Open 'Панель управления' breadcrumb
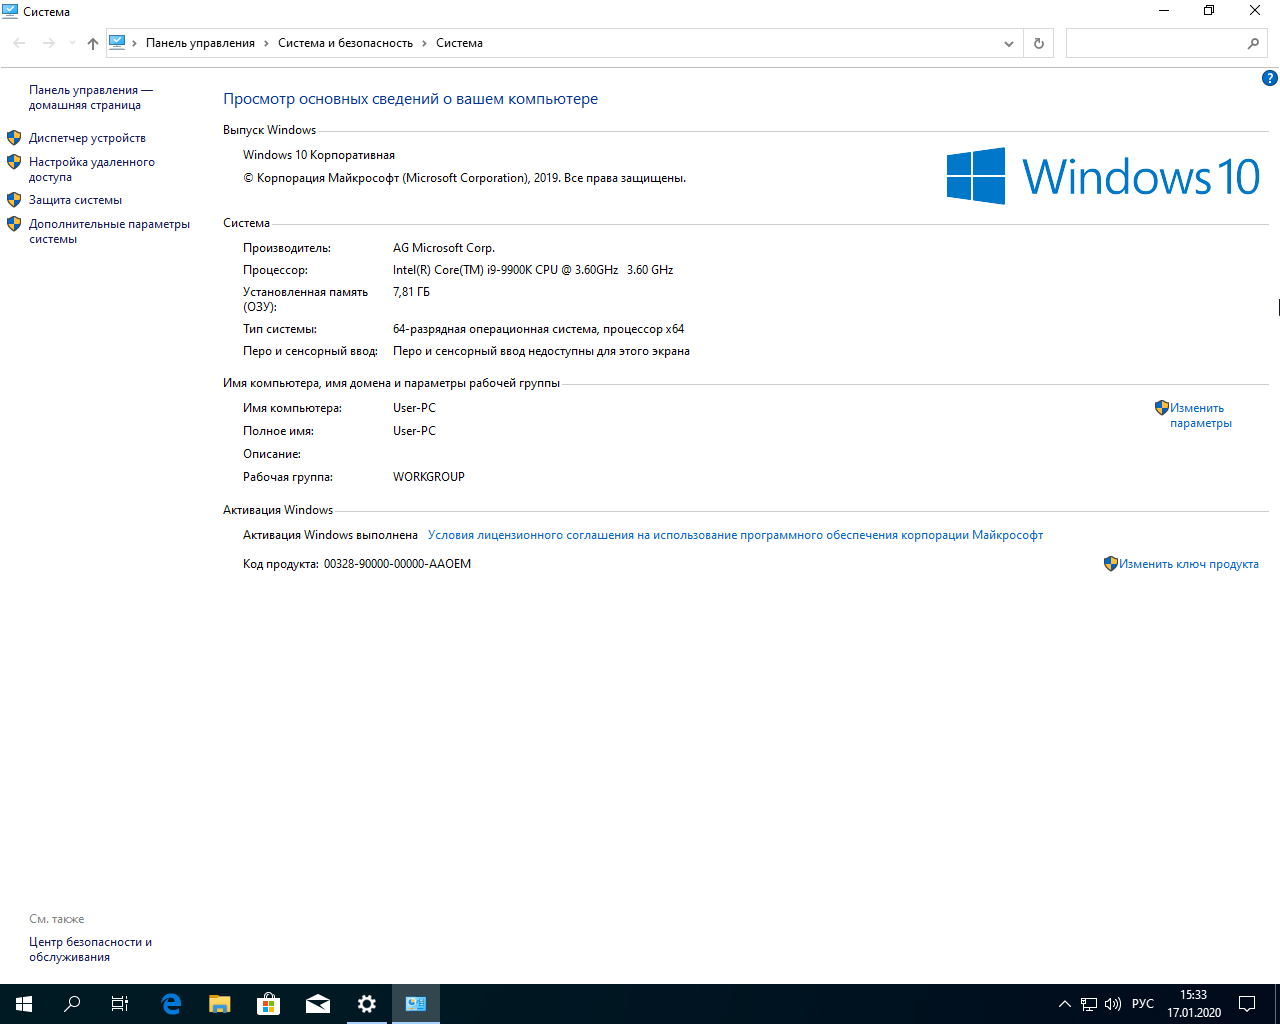The width and height of the screenshot is (1280, 1024). [200, 43]
